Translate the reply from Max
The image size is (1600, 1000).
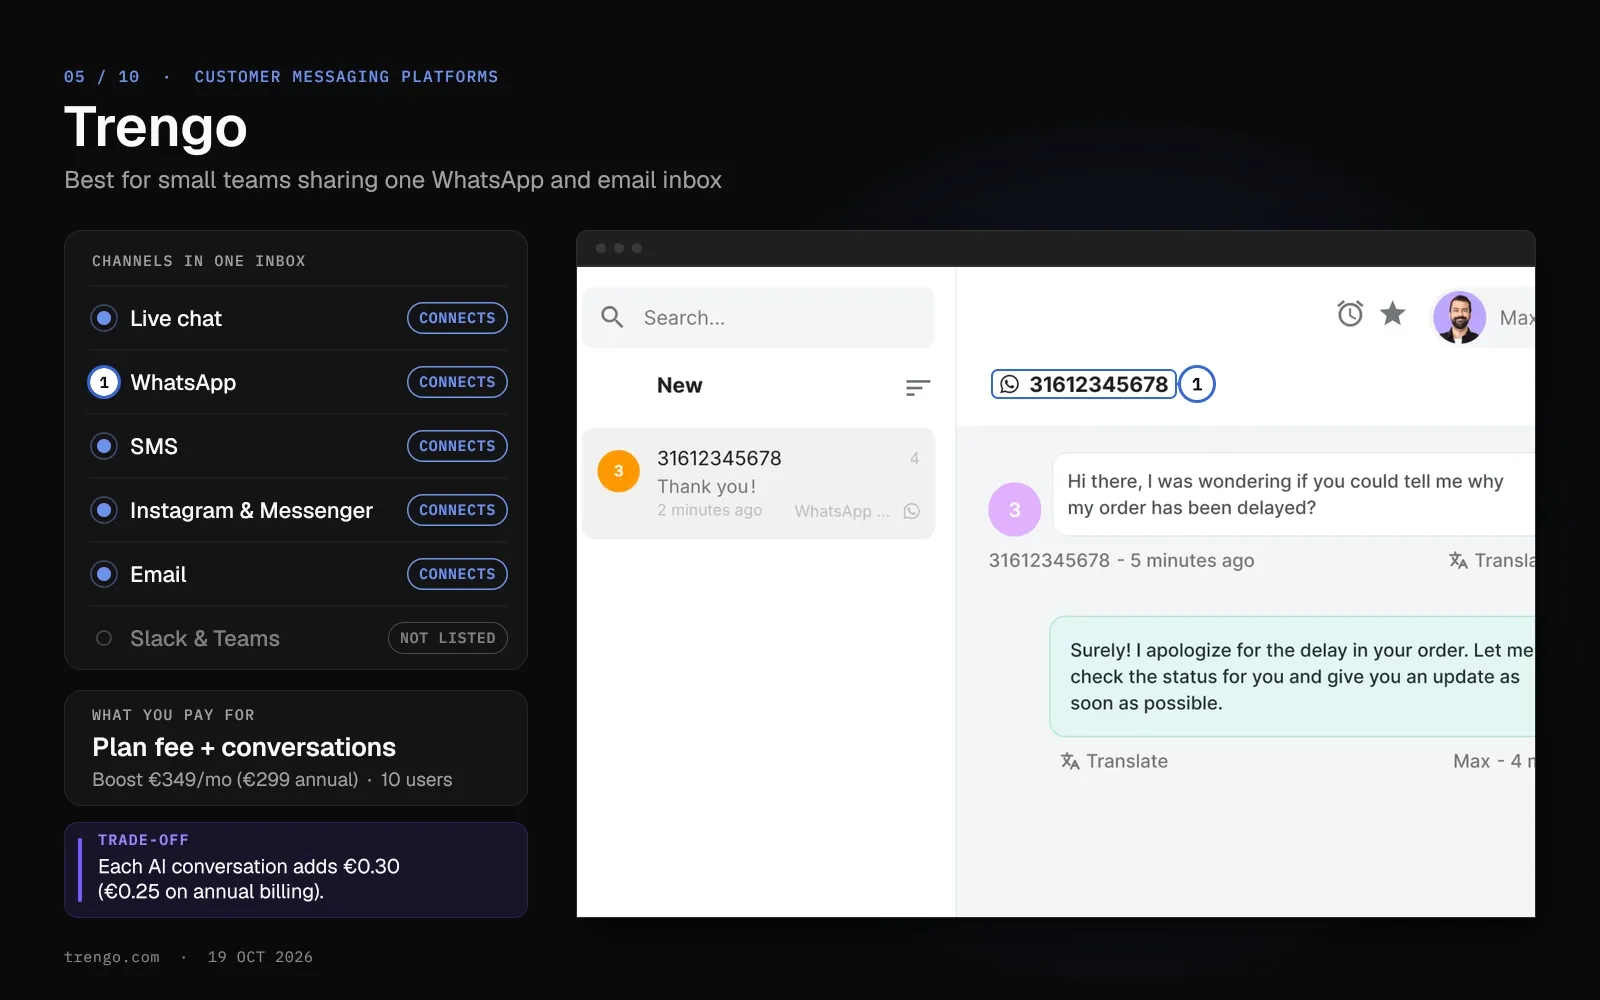(1114, 761)
